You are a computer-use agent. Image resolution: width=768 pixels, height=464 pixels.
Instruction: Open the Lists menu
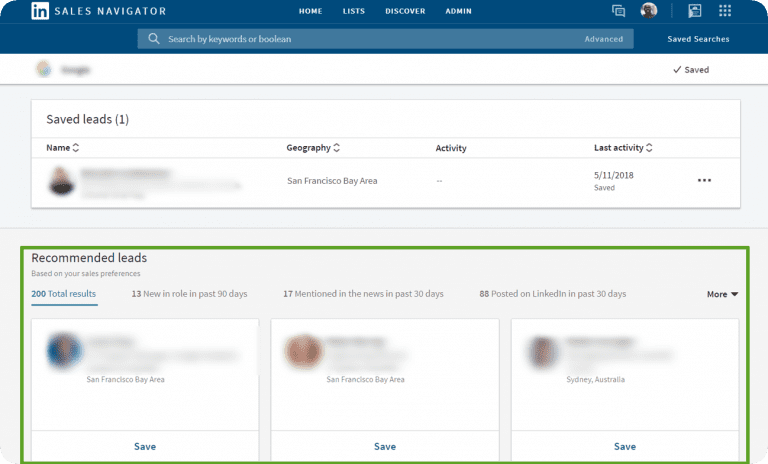click(x=353, y=11)
